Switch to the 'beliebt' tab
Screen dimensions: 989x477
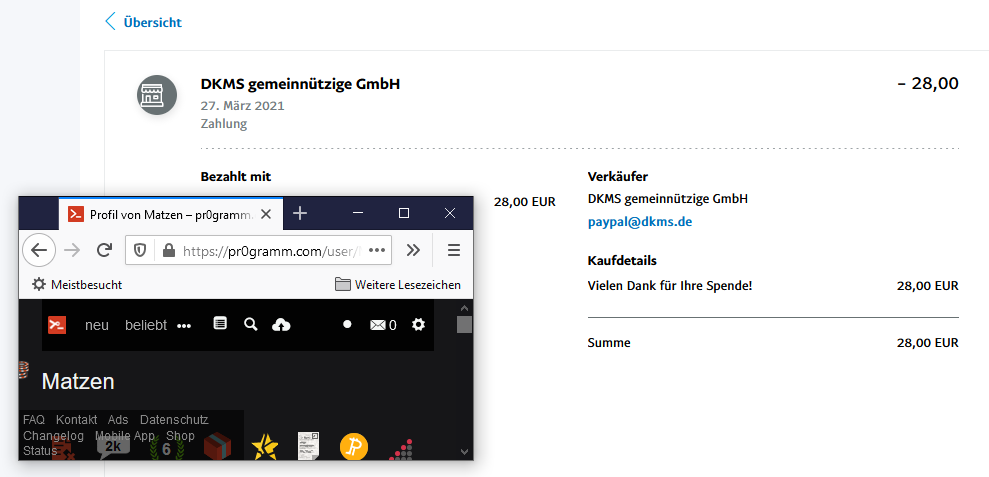(146, 325)
